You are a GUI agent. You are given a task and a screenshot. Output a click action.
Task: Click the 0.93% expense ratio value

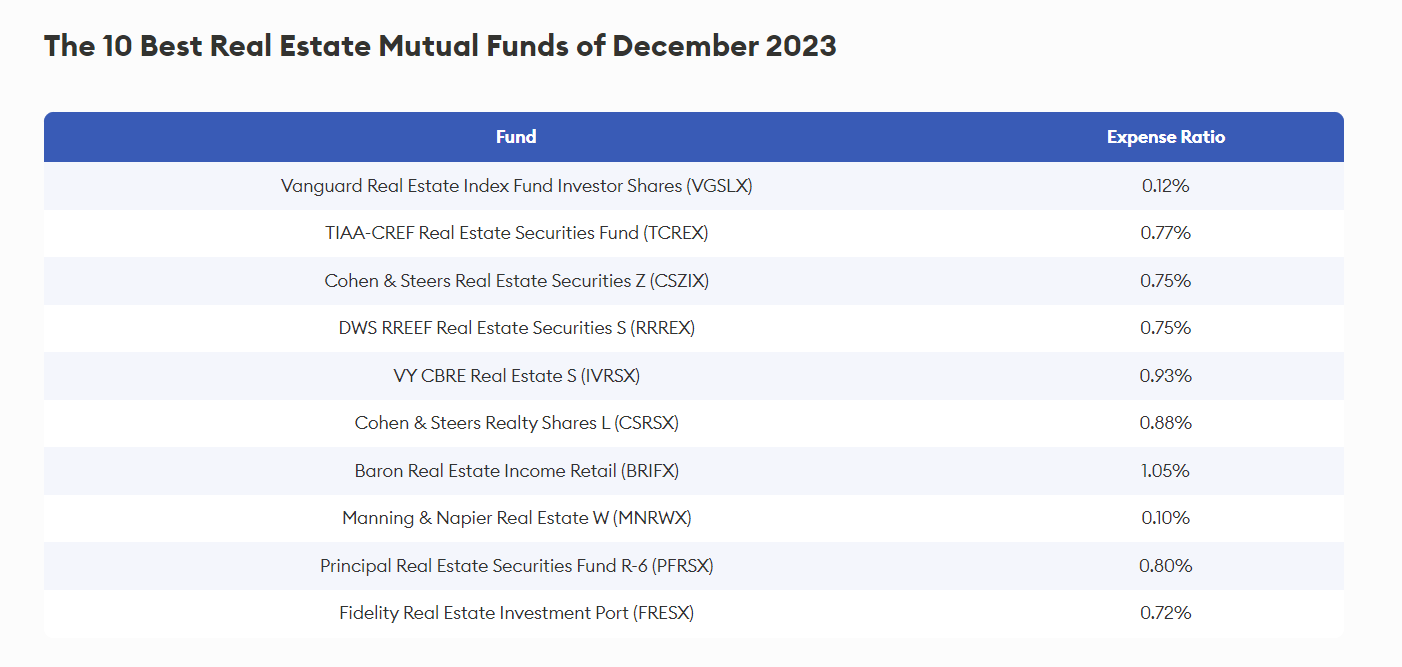click(x=1166, y=376)
